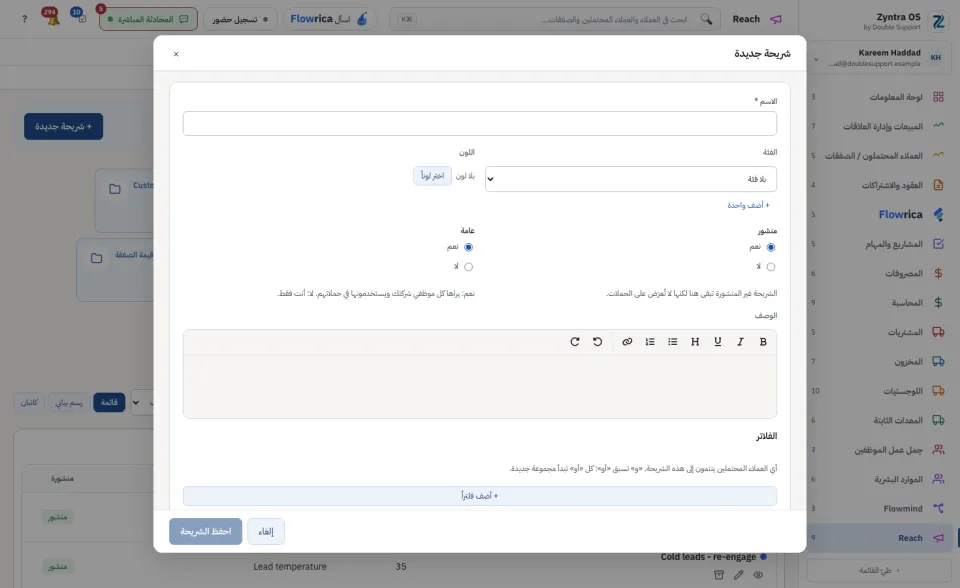
Task: Select لا for منشور
Action: pos(770,266)
